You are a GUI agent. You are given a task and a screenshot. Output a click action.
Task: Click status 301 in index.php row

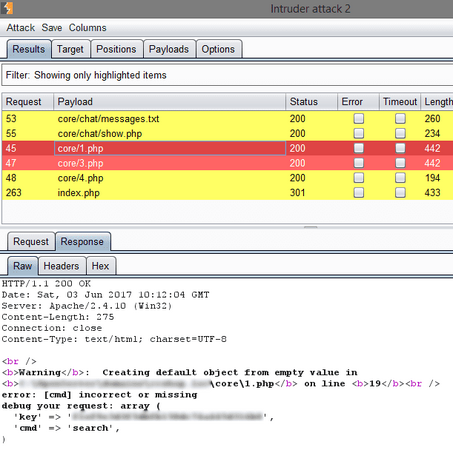[297, 193]
